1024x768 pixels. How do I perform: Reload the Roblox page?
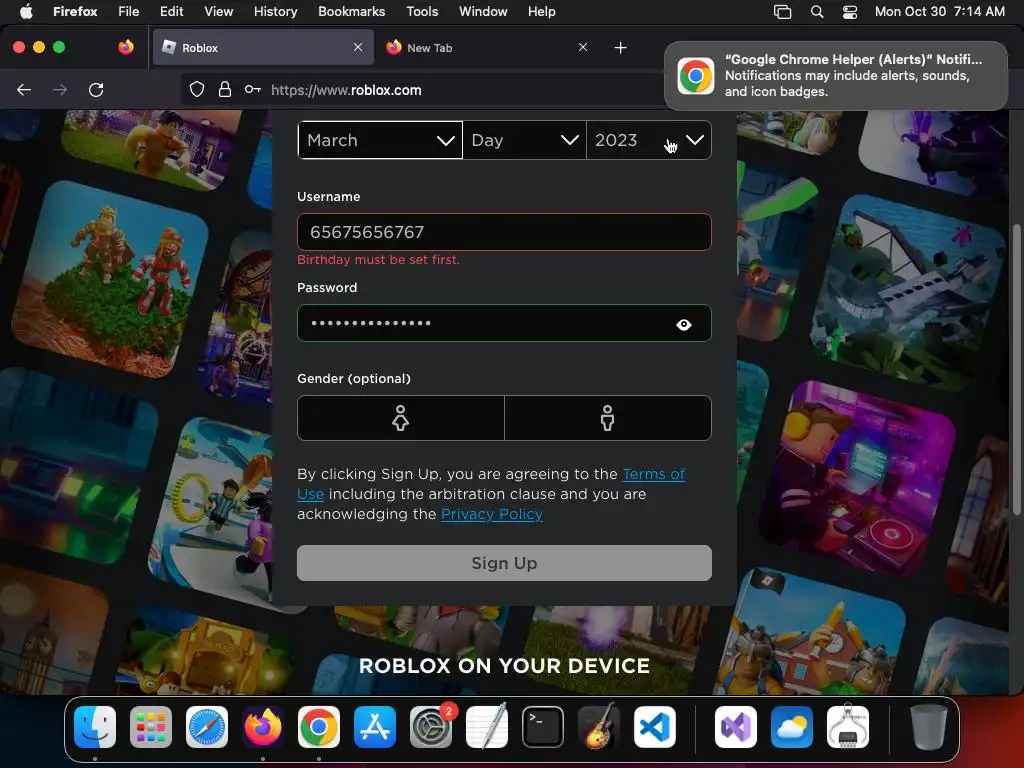96,89
